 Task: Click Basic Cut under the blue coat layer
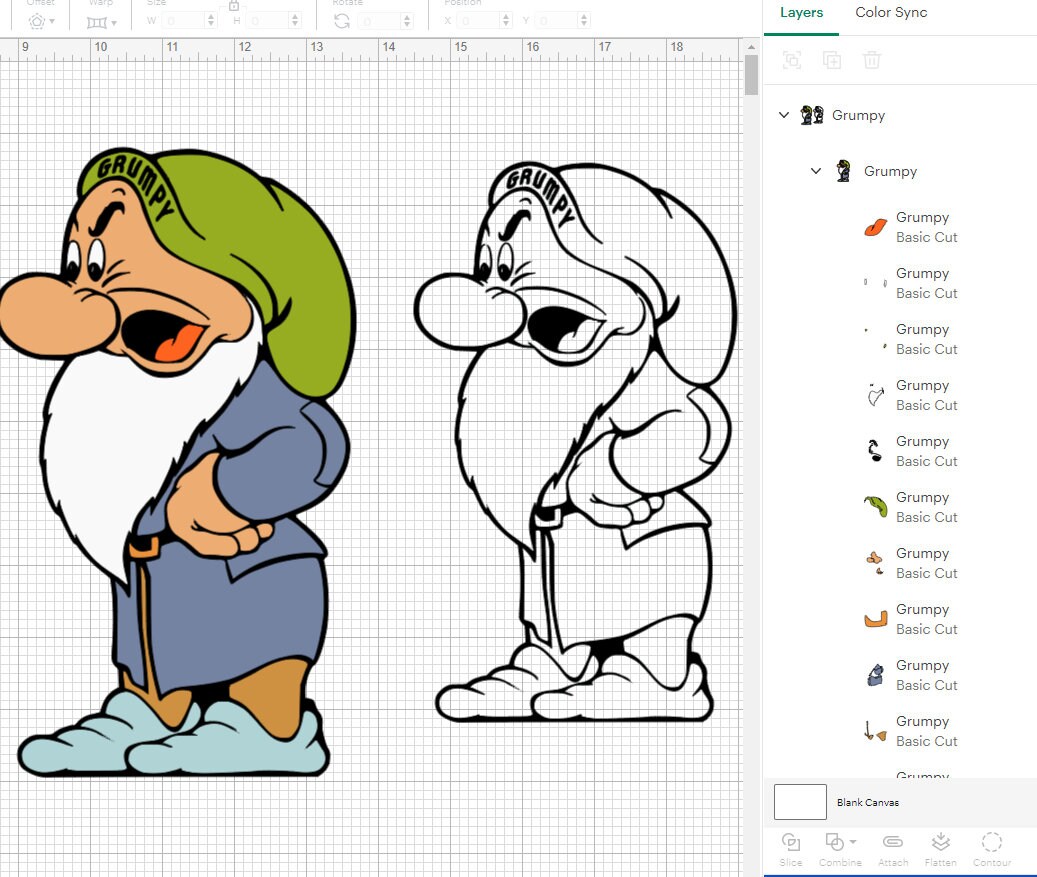(x=927, y=685)
